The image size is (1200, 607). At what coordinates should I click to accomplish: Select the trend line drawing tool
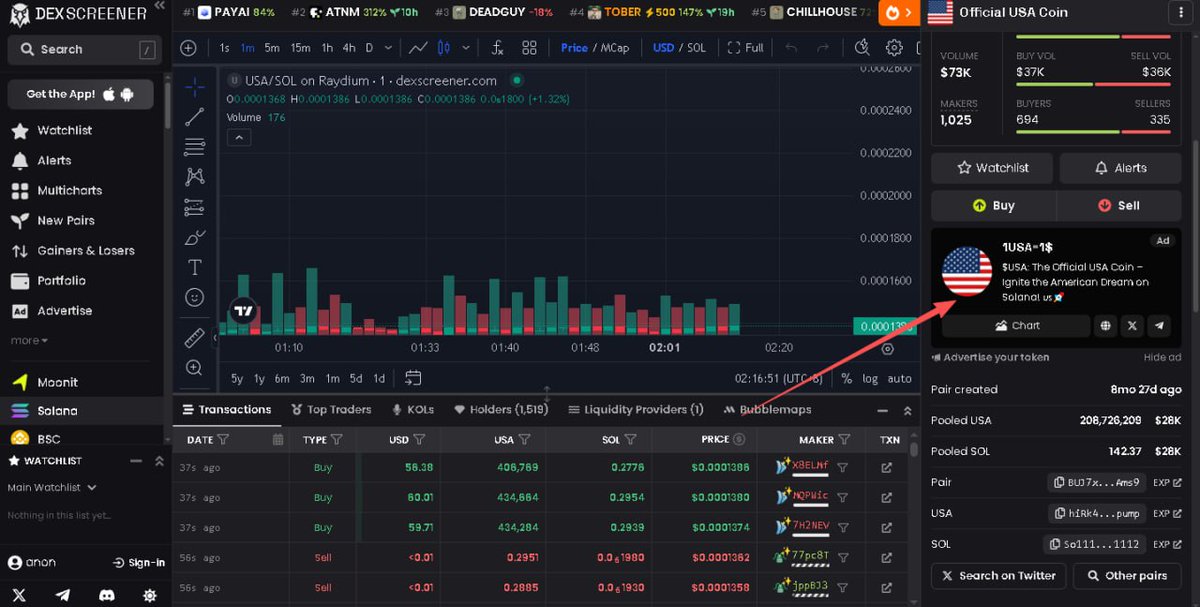[x=194, y=117]
